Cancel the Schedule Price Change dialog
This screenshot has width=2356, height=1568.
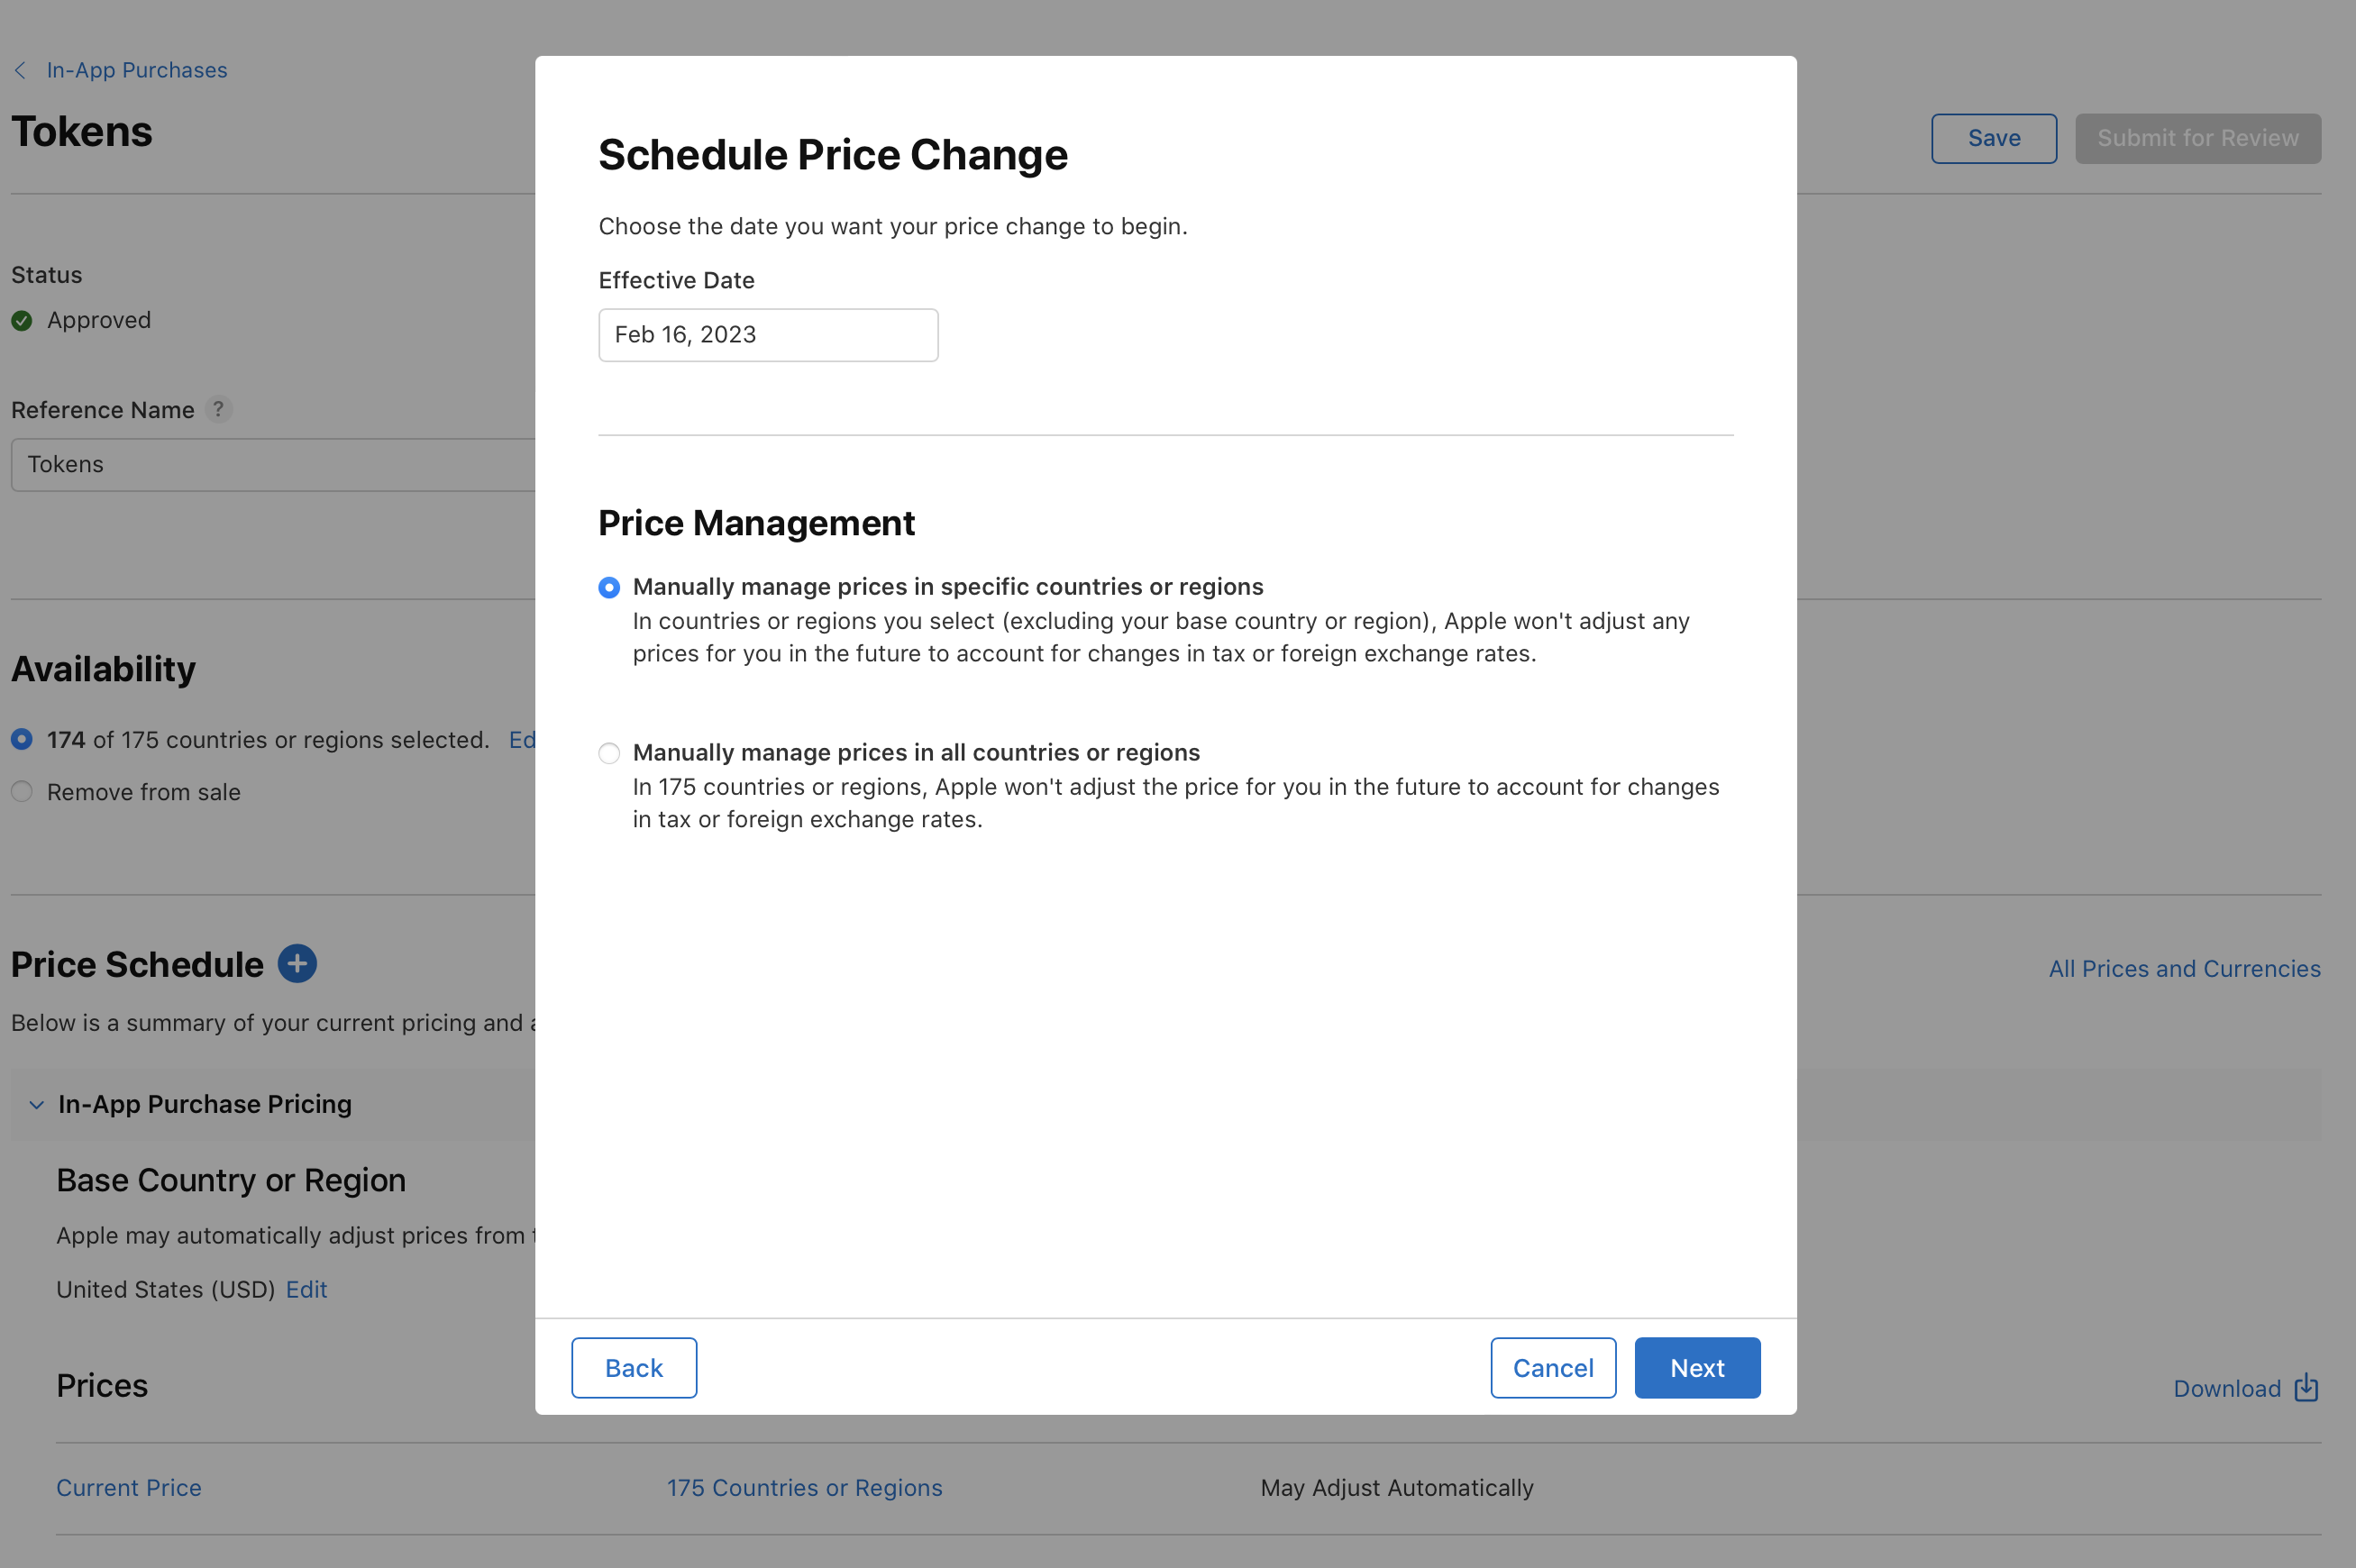[x=1553, y=1368]
